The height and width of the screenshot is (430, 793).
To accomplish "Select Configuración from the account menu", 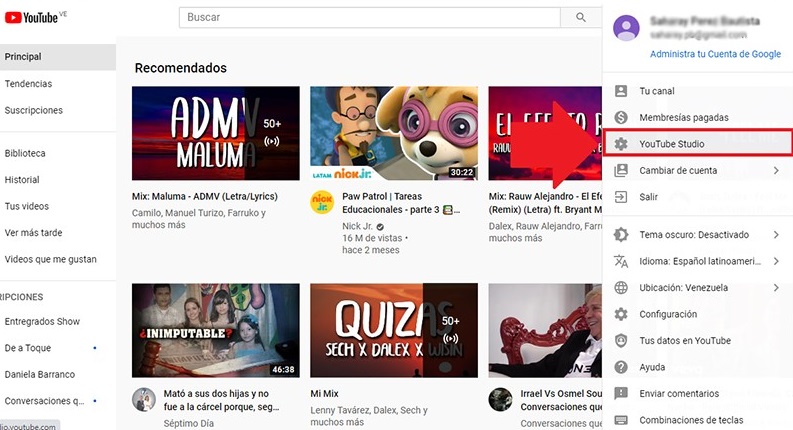I will 669,314.
